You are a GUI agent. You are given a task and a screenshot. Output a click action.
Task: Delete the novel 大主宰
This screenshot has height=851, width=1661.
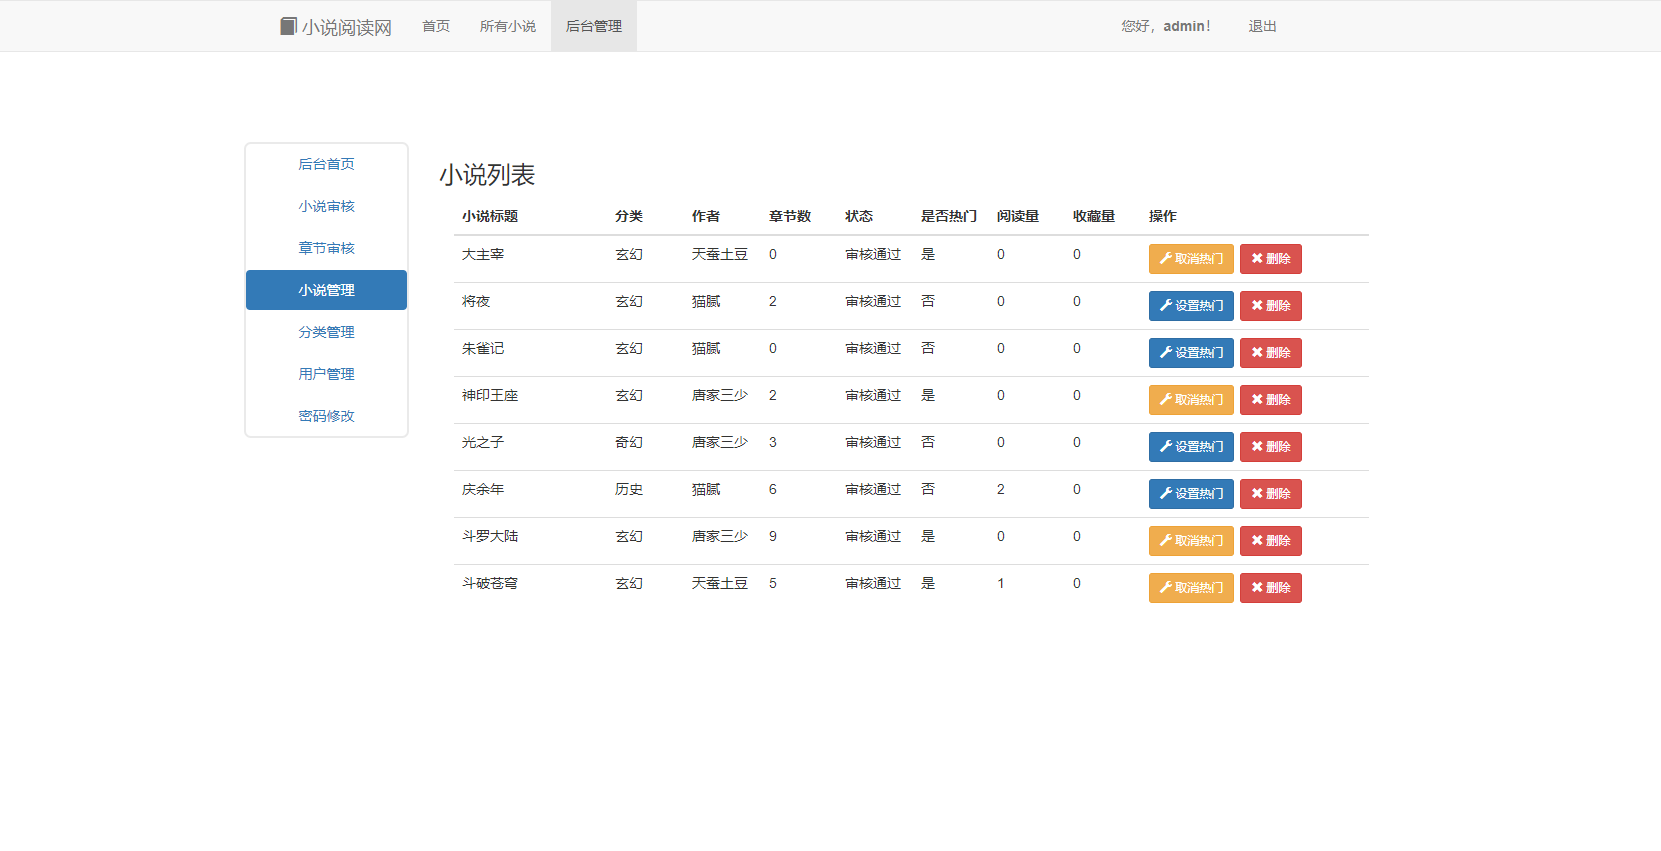pos(1271,259)
